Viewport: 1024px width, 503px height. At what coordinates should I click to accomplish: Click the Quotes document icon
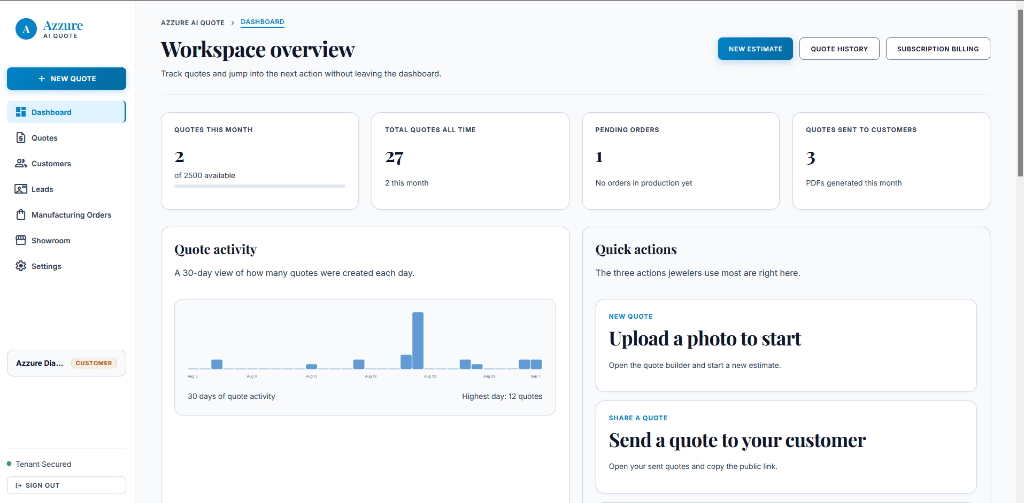click(x=20, y=138)
